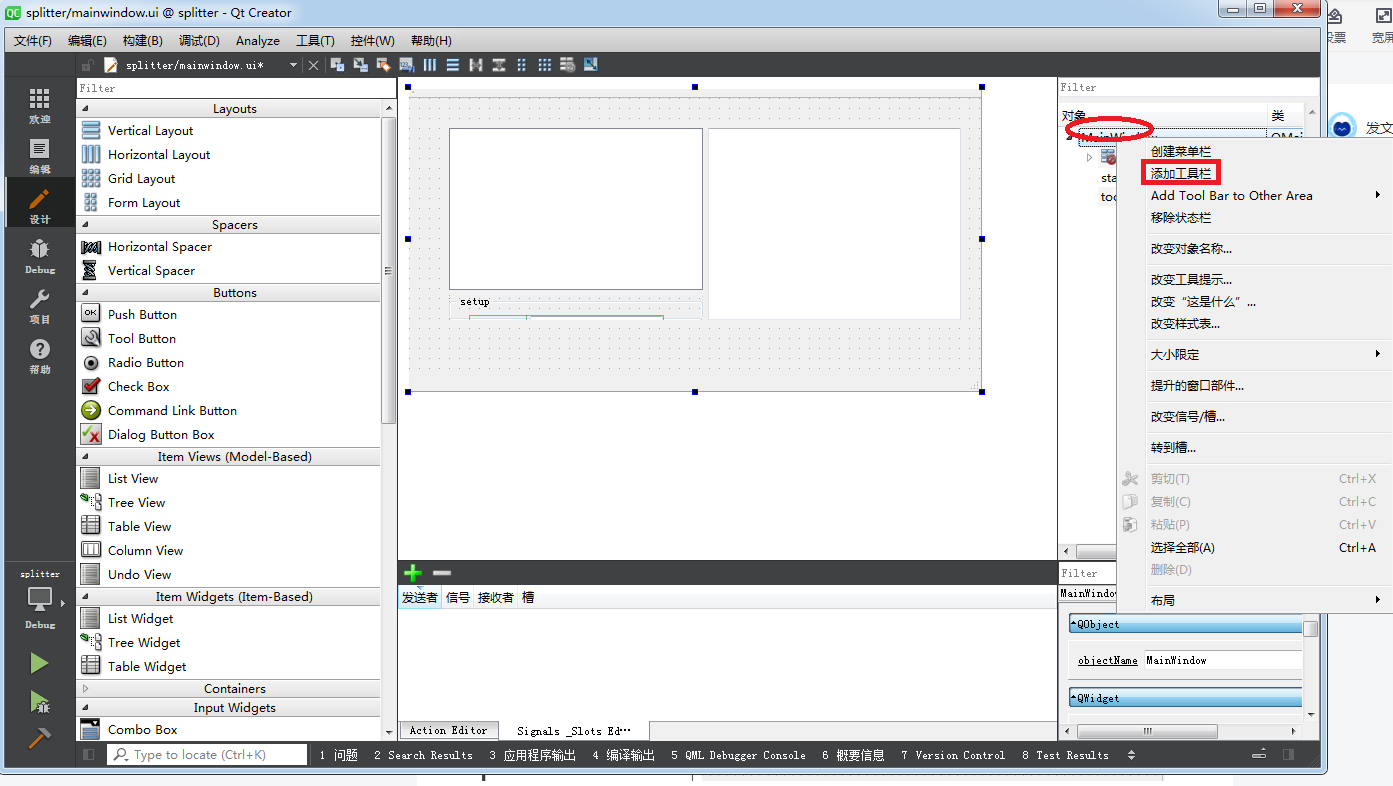Image resolution: width=1393 pixels, height=786 pixels.
Task: Switch to Design (设计) mode
Action: point(39,205)
